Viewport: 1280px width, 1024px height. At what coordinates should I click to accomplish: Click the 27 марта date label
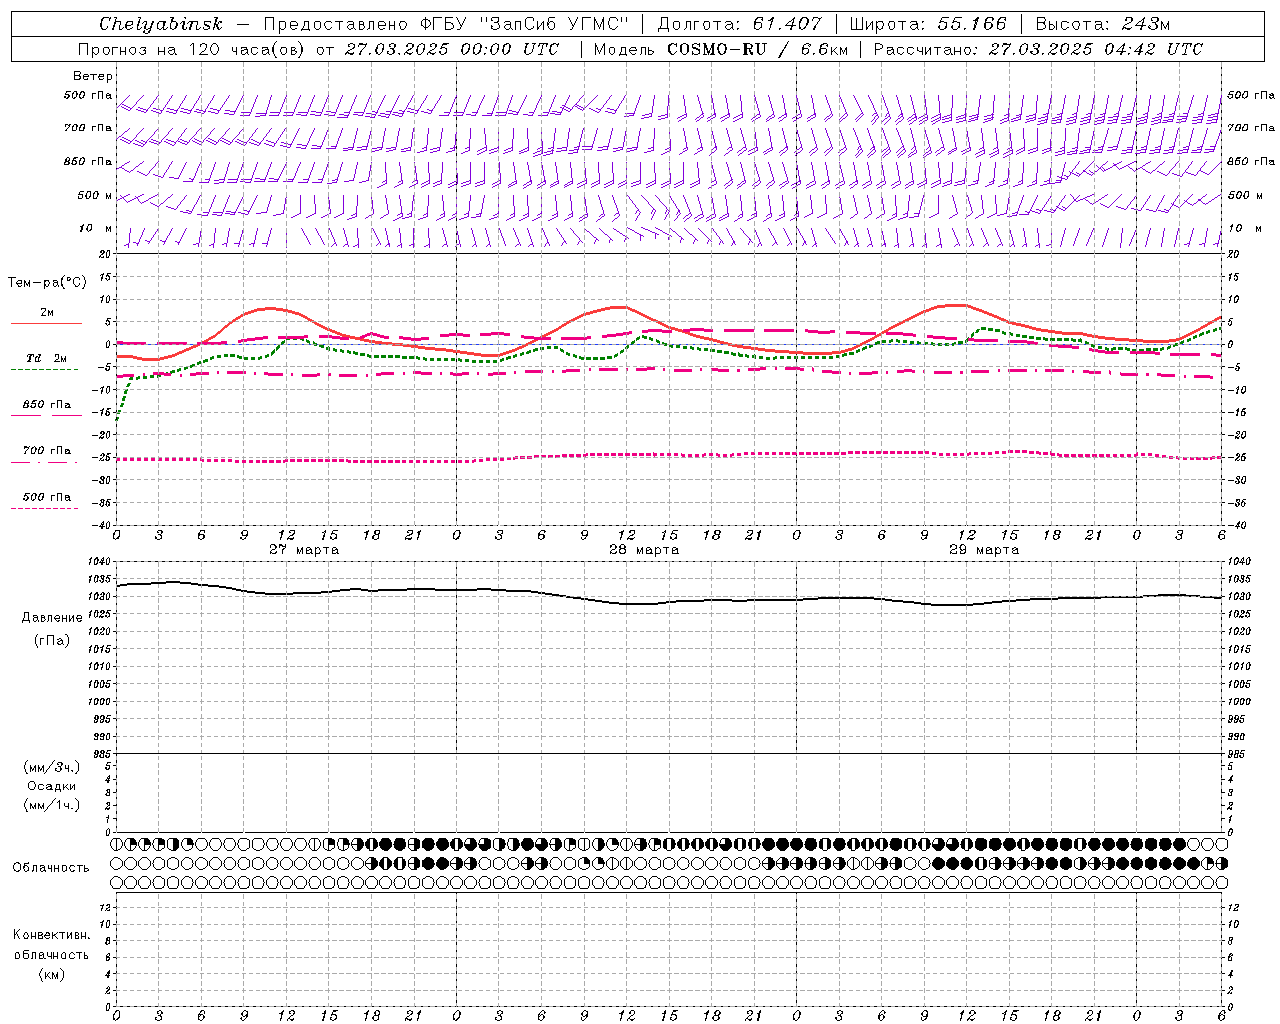point(304,550)
